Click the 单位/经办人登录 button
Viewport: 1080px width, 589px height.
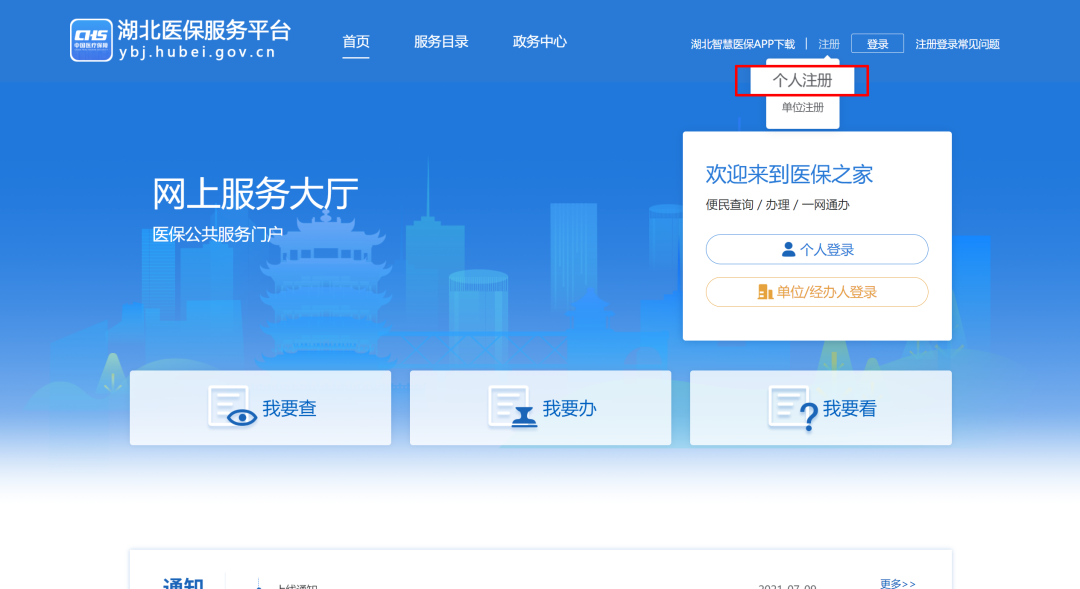(817, 292)
